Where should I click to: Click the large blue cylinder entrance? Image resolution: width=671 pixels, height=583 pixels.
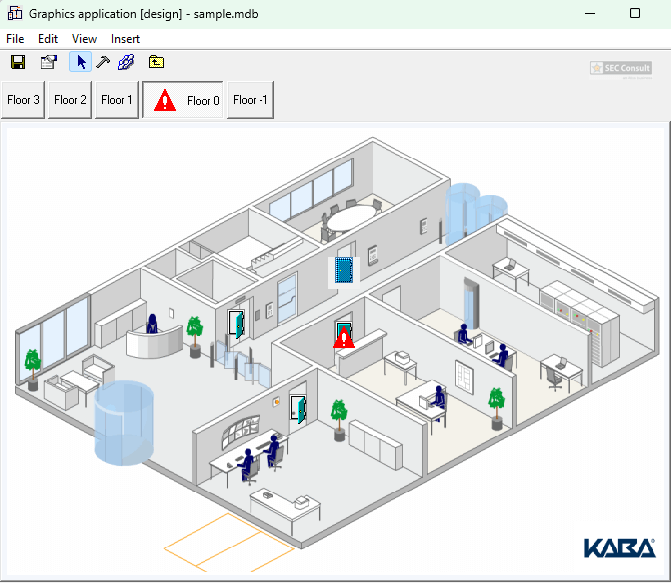click(122, 422)
